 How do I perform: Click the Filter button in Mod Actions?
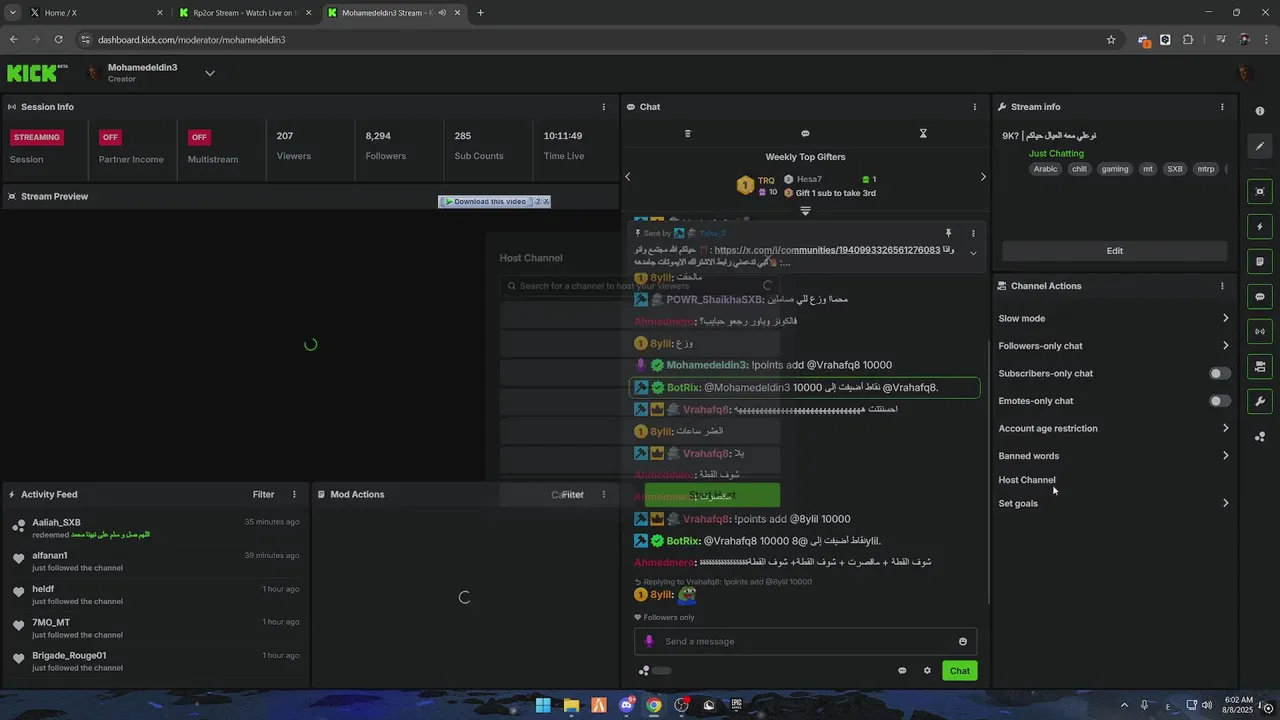pyautogui.click(x=572, y=494)
